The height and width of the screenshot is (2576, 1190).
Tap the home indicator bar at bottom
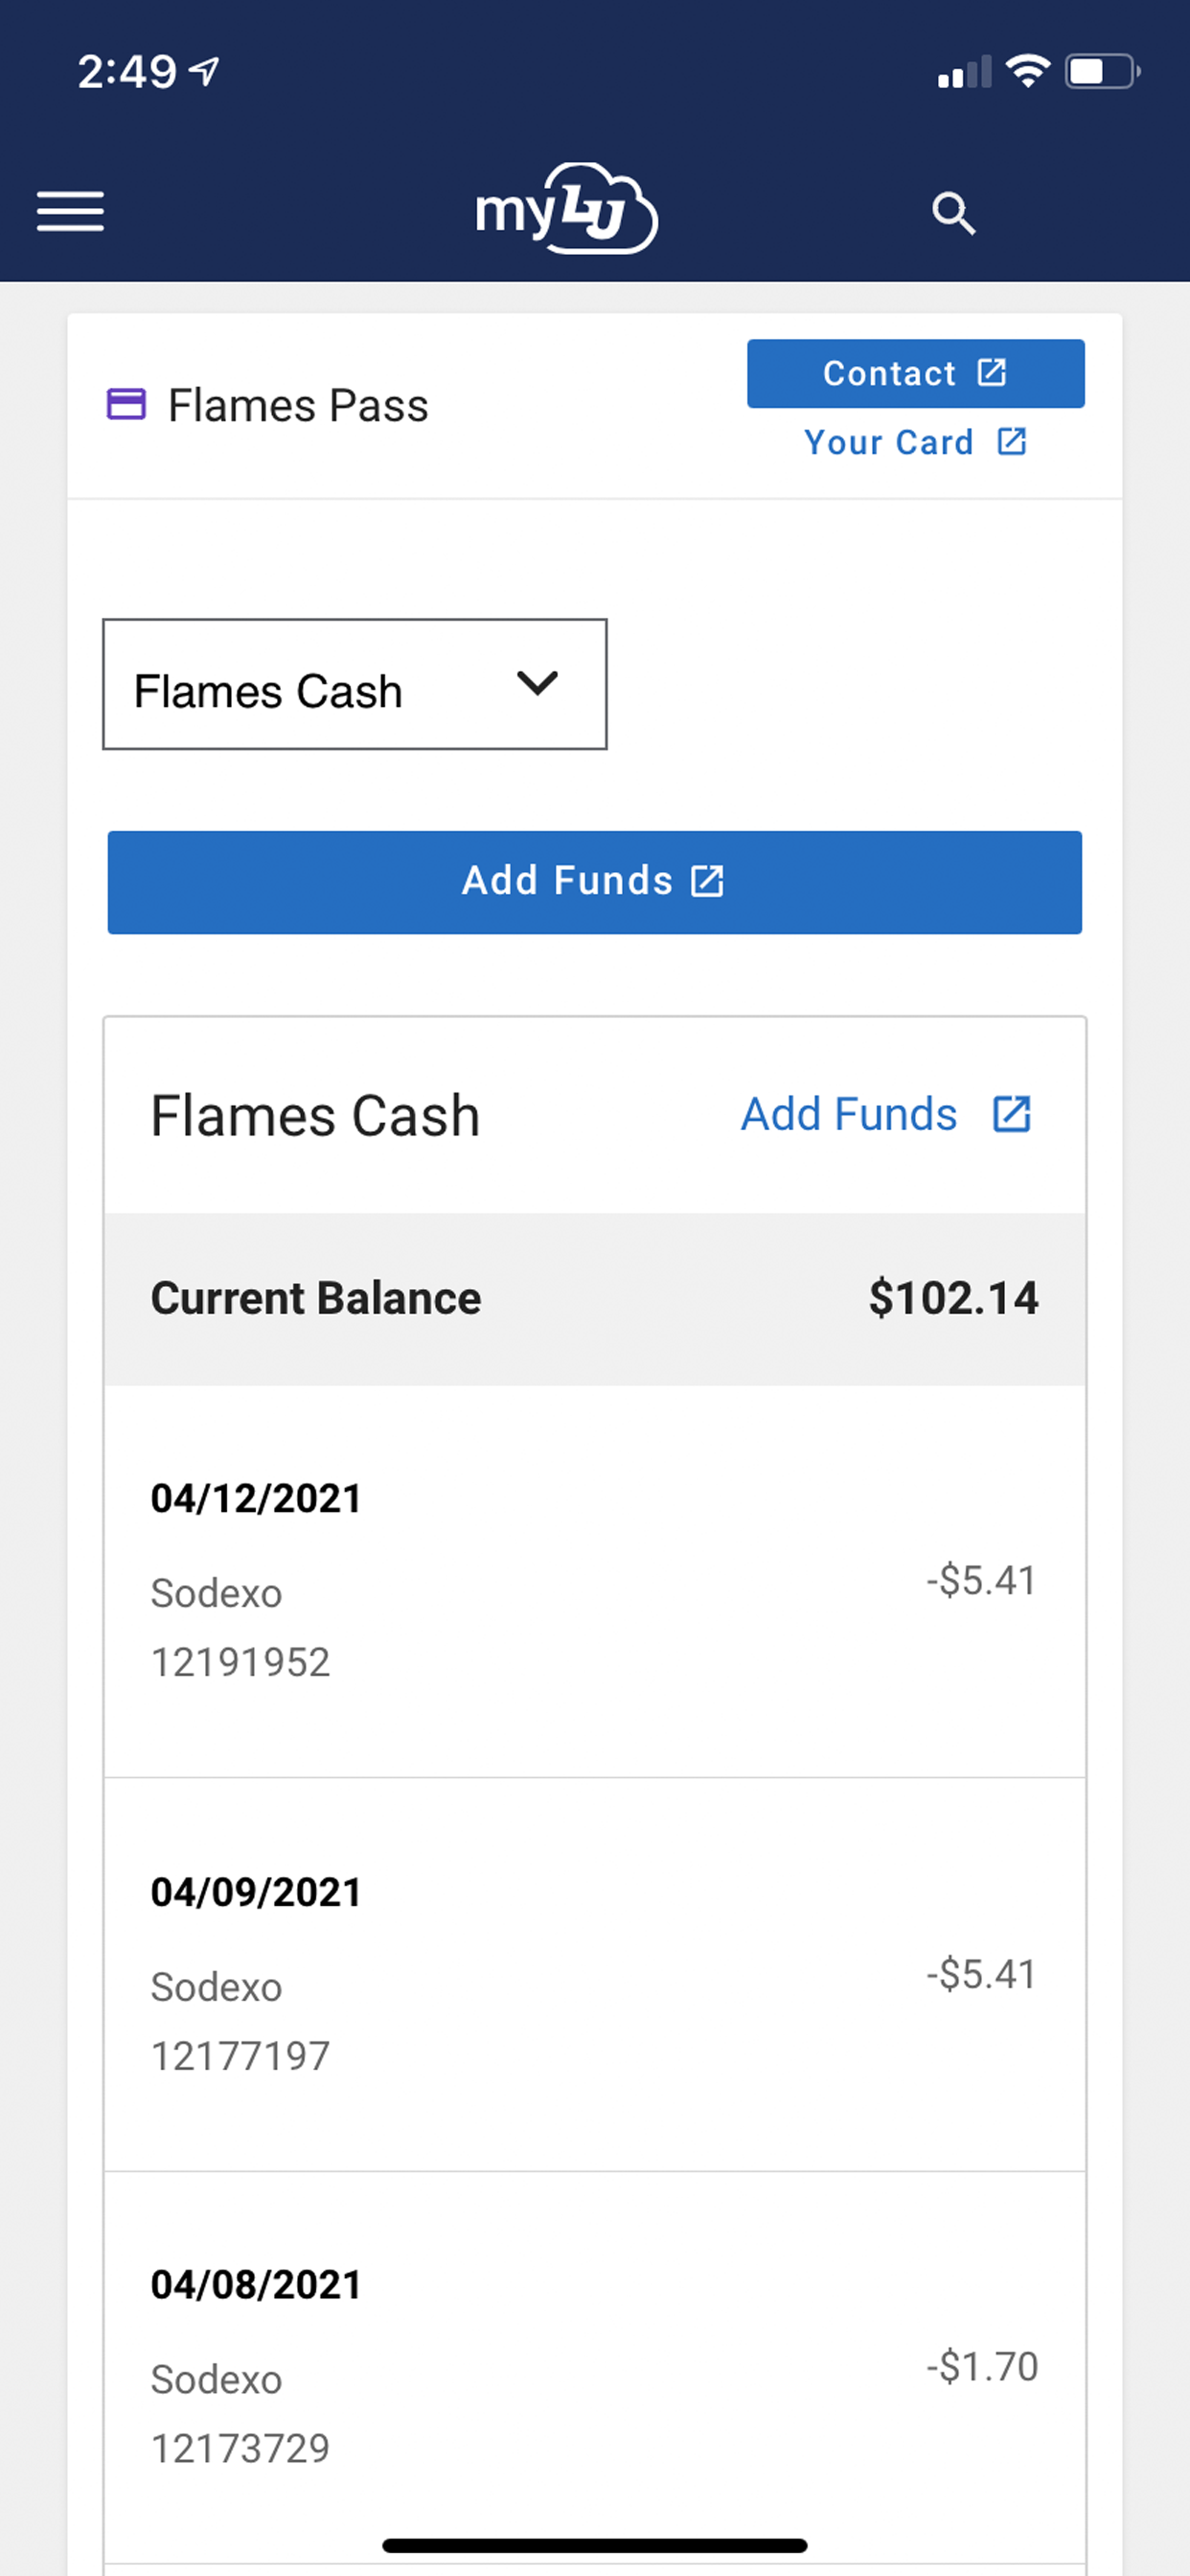click(x=595, y=2545)
